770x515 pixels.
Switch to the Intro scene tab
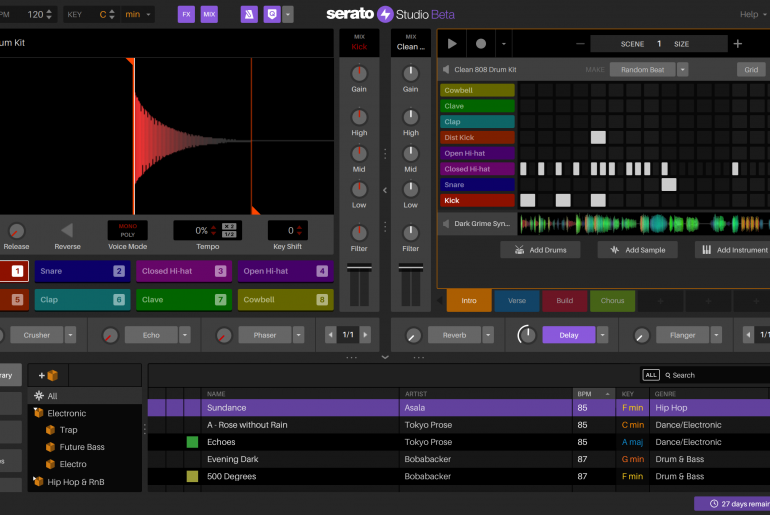coord(468,300)
